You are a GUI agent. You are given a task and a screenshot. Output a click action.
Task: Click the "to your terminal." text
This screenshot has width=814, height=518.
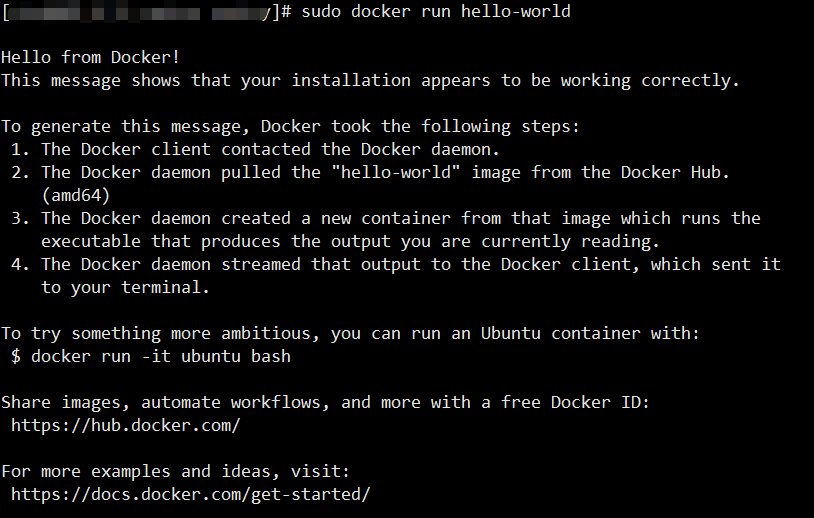pyautogui.click(x=126, y=287)
